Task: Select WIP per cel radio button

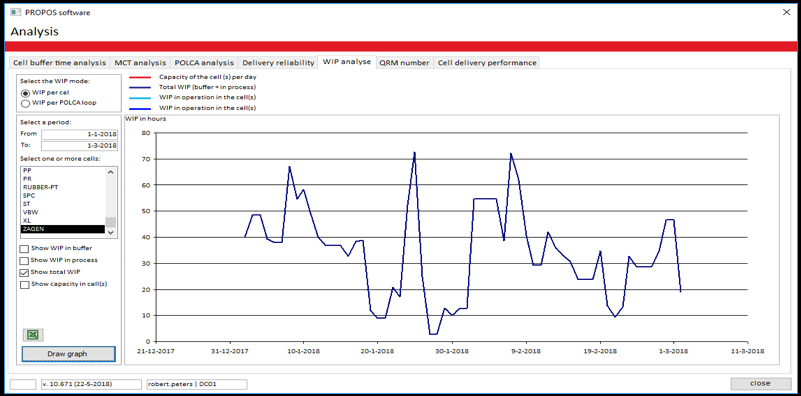Action: pos(25,94)
